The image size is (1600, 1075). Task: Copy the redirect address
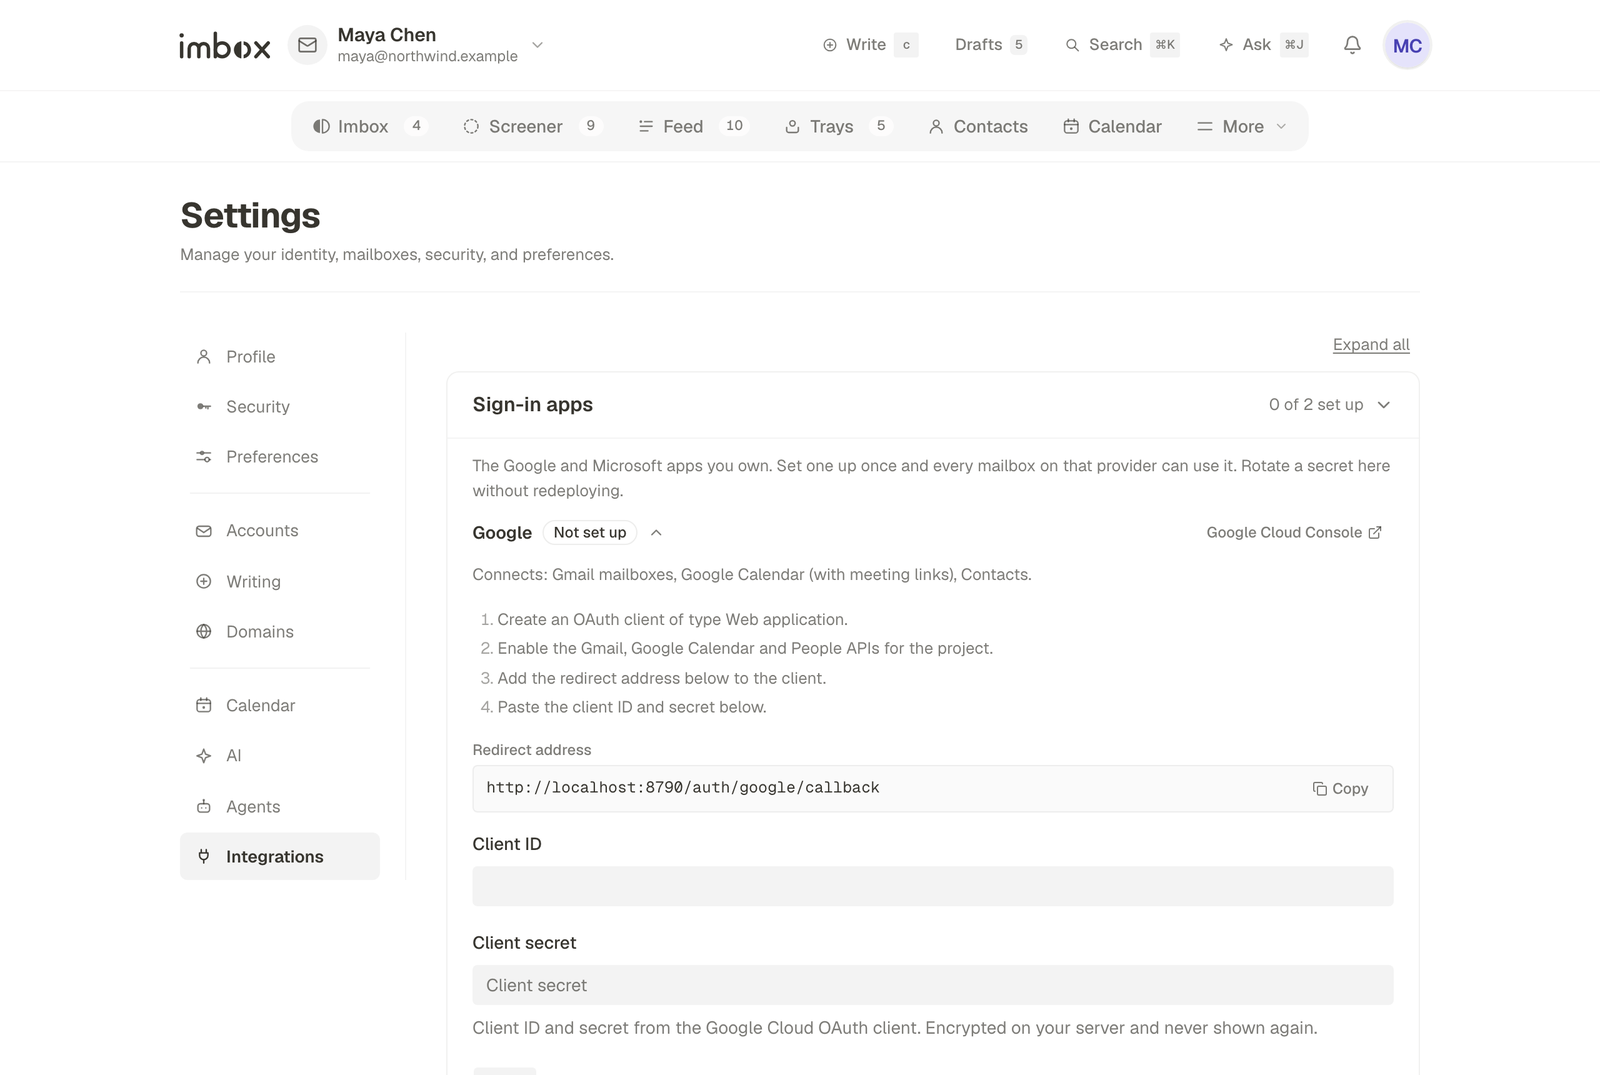(1340, 789)
